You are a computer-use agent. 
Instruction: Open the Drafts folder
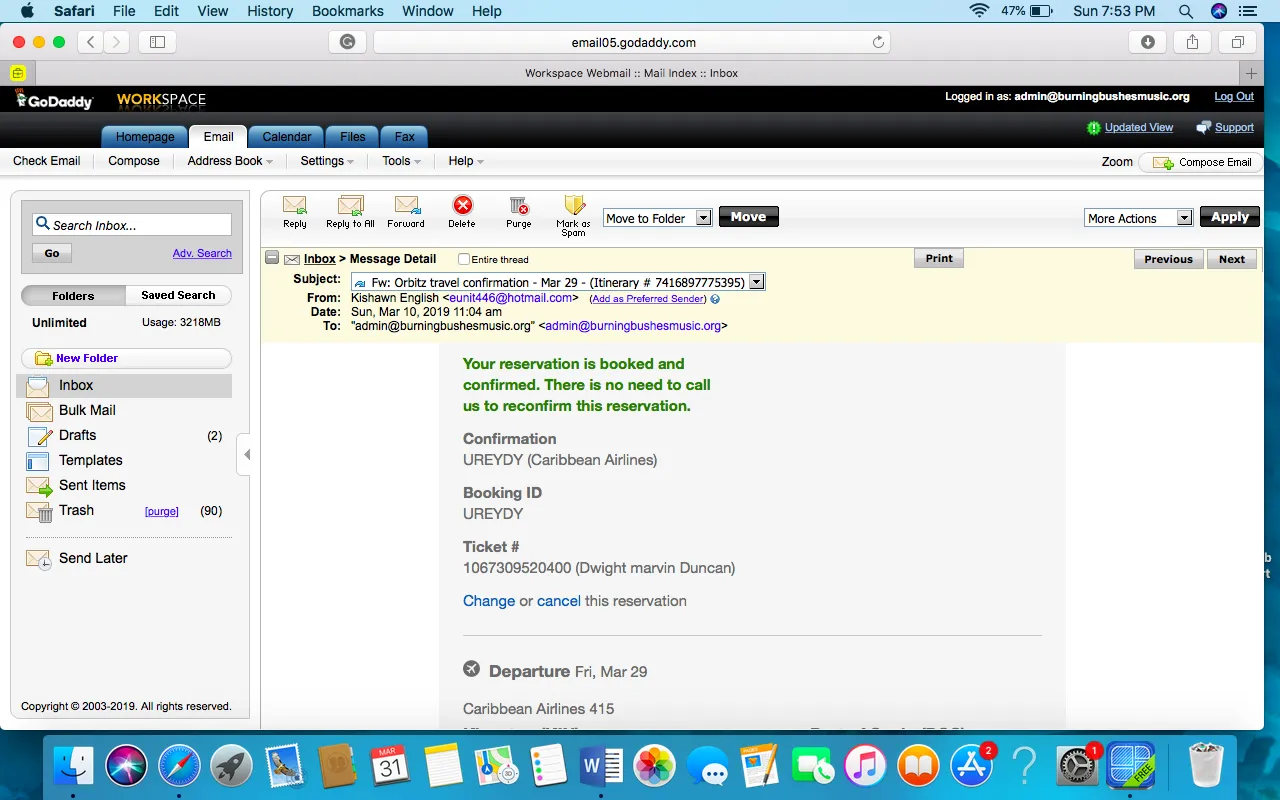(77, 435)
